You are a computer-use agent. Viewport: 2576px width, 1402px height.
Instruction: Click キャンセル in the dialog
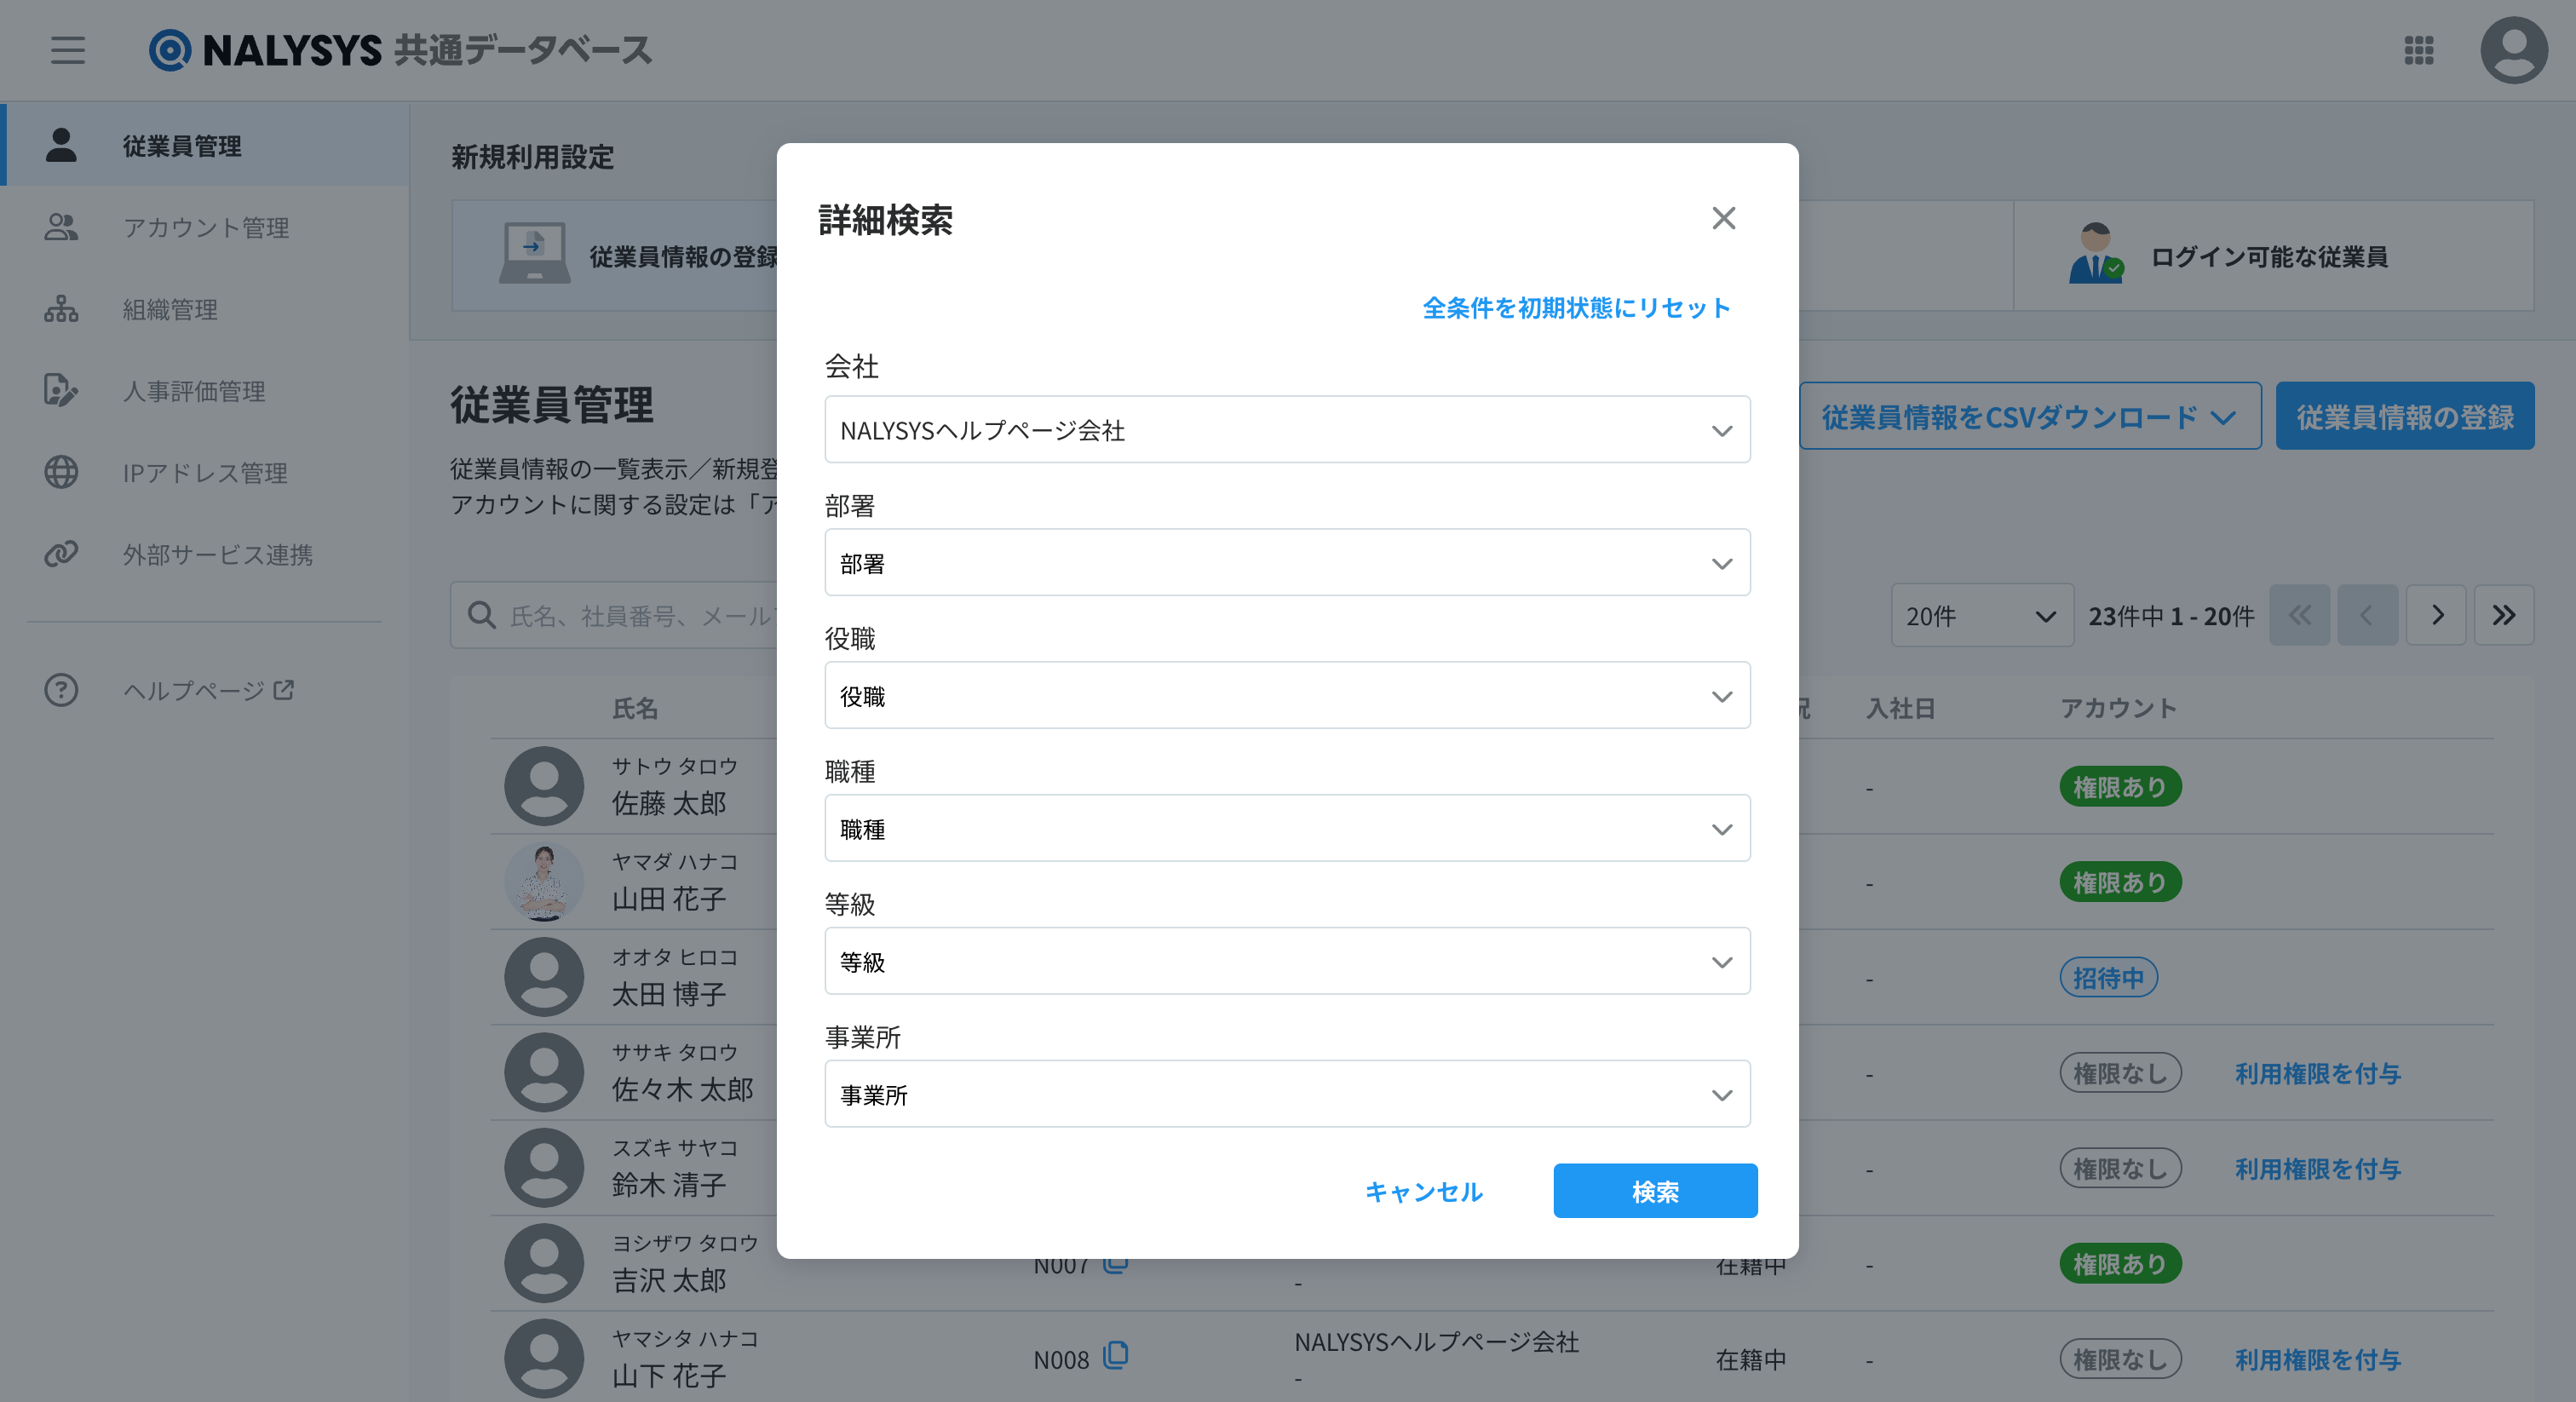click(1423, 1191)
